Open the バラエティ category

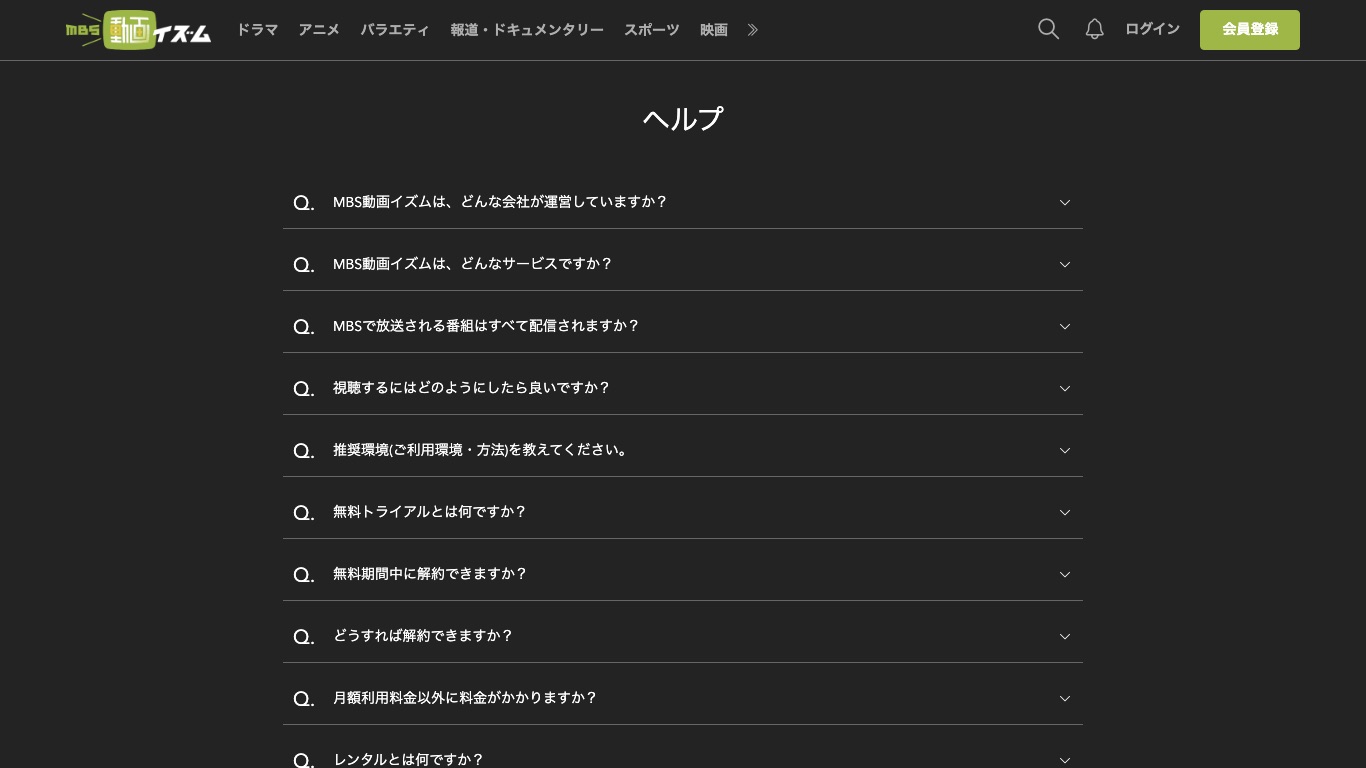[x=395, y=30]
